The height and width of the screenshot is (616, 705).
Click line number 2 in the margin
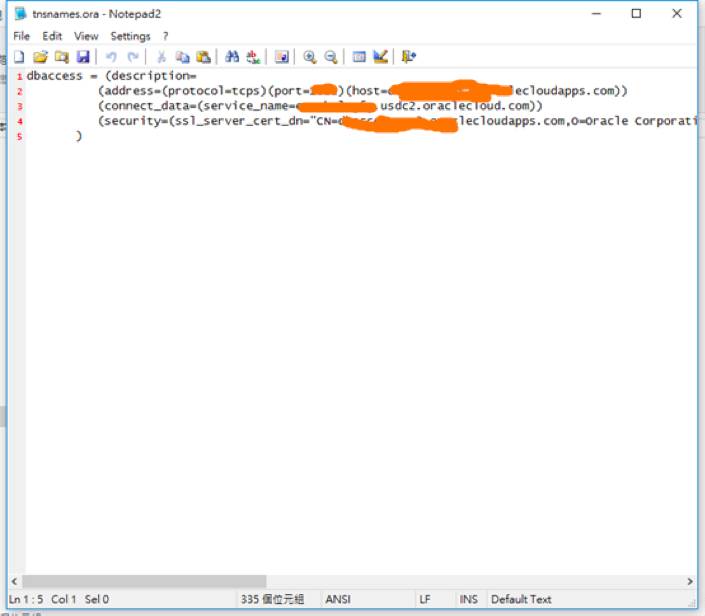[x=19, y=91]
